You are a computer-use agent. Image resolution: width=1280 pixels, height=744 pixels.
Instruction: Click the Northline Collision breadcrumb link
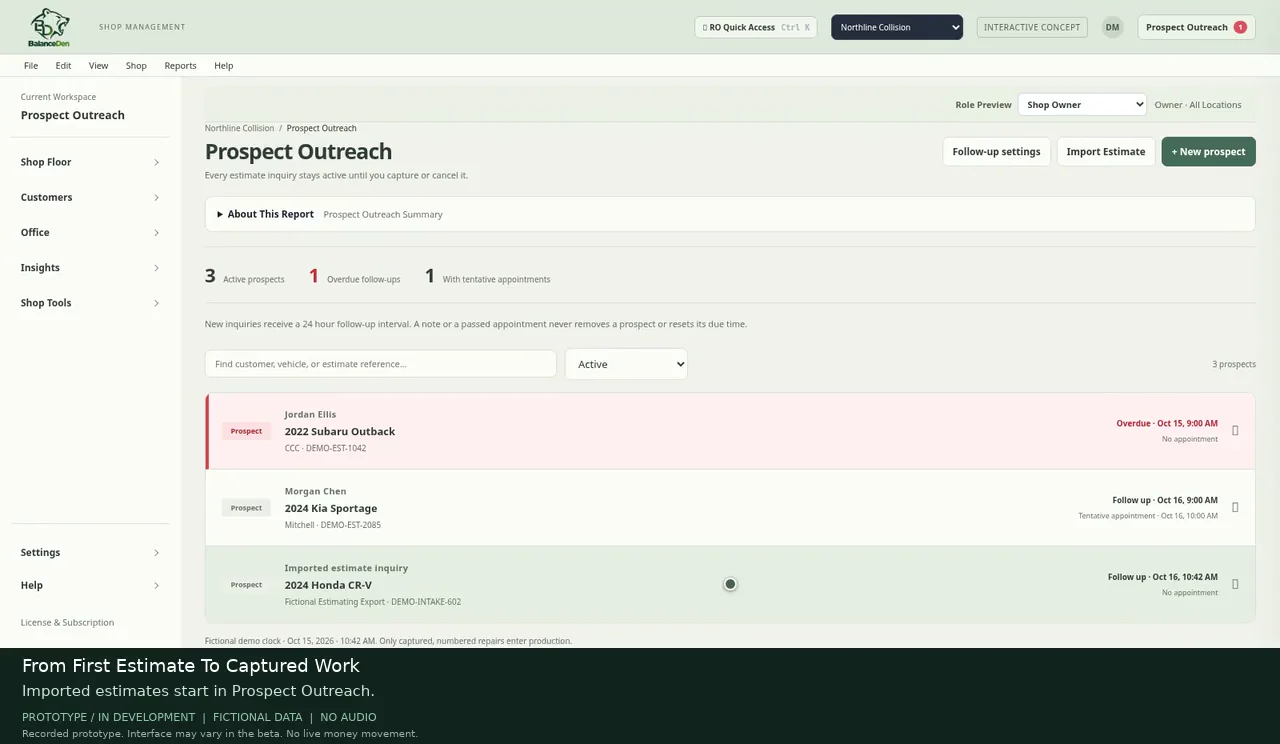click(239, 128)
